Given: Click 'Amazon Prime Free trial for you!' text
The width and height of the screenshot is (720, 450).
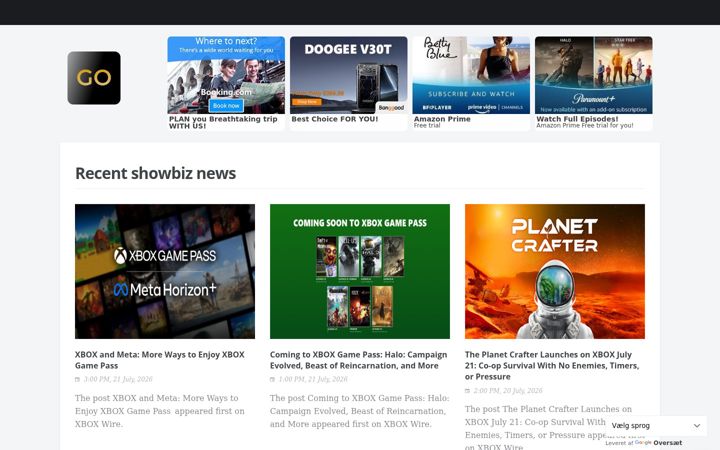Looking at the screenshot, I should coord(585,125).
